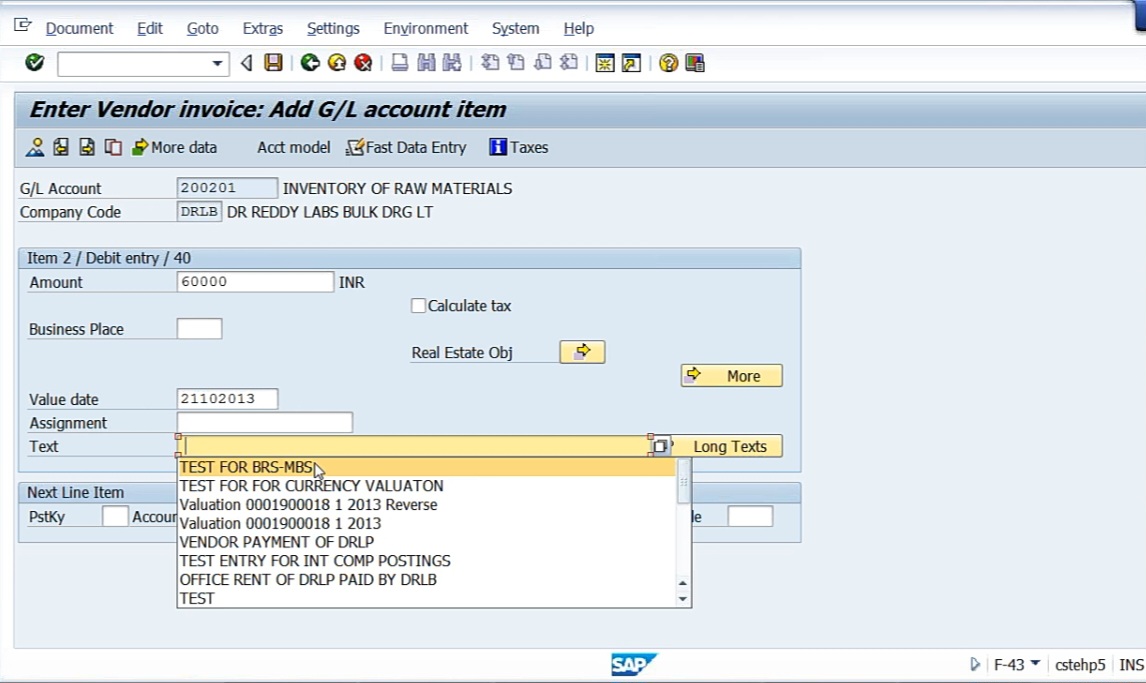
Task: Click the More button
Action: (x=732, y=375)
